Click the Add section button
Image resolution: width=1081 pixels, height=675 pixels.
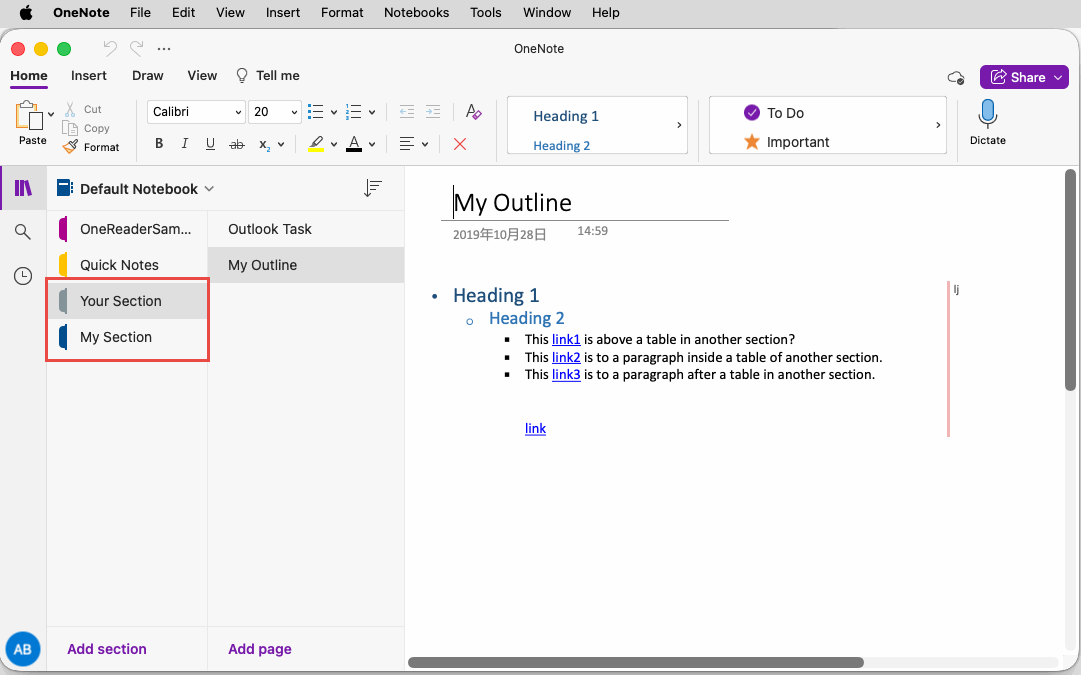107,649
